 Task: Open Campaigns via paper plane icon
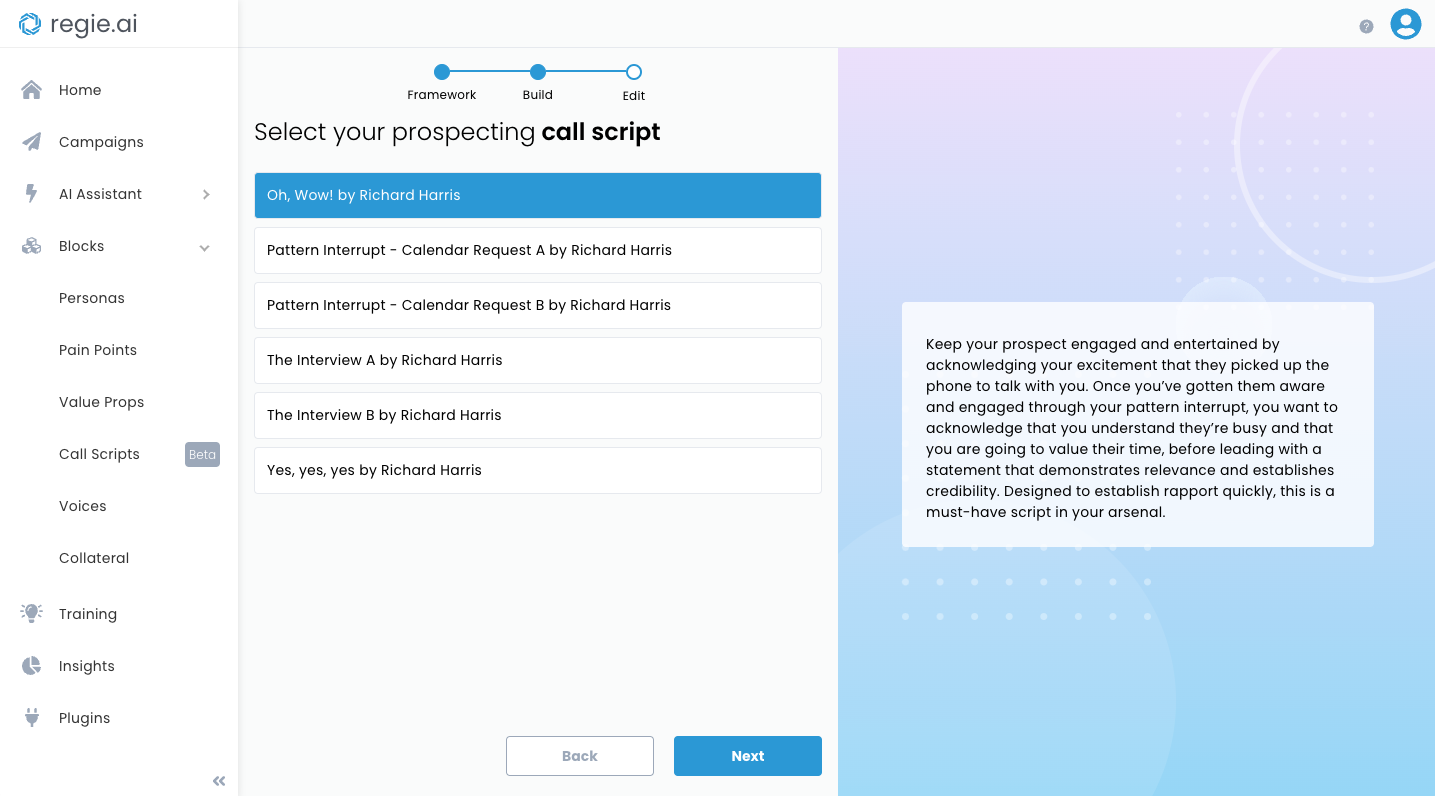click(x=32, y=142)
